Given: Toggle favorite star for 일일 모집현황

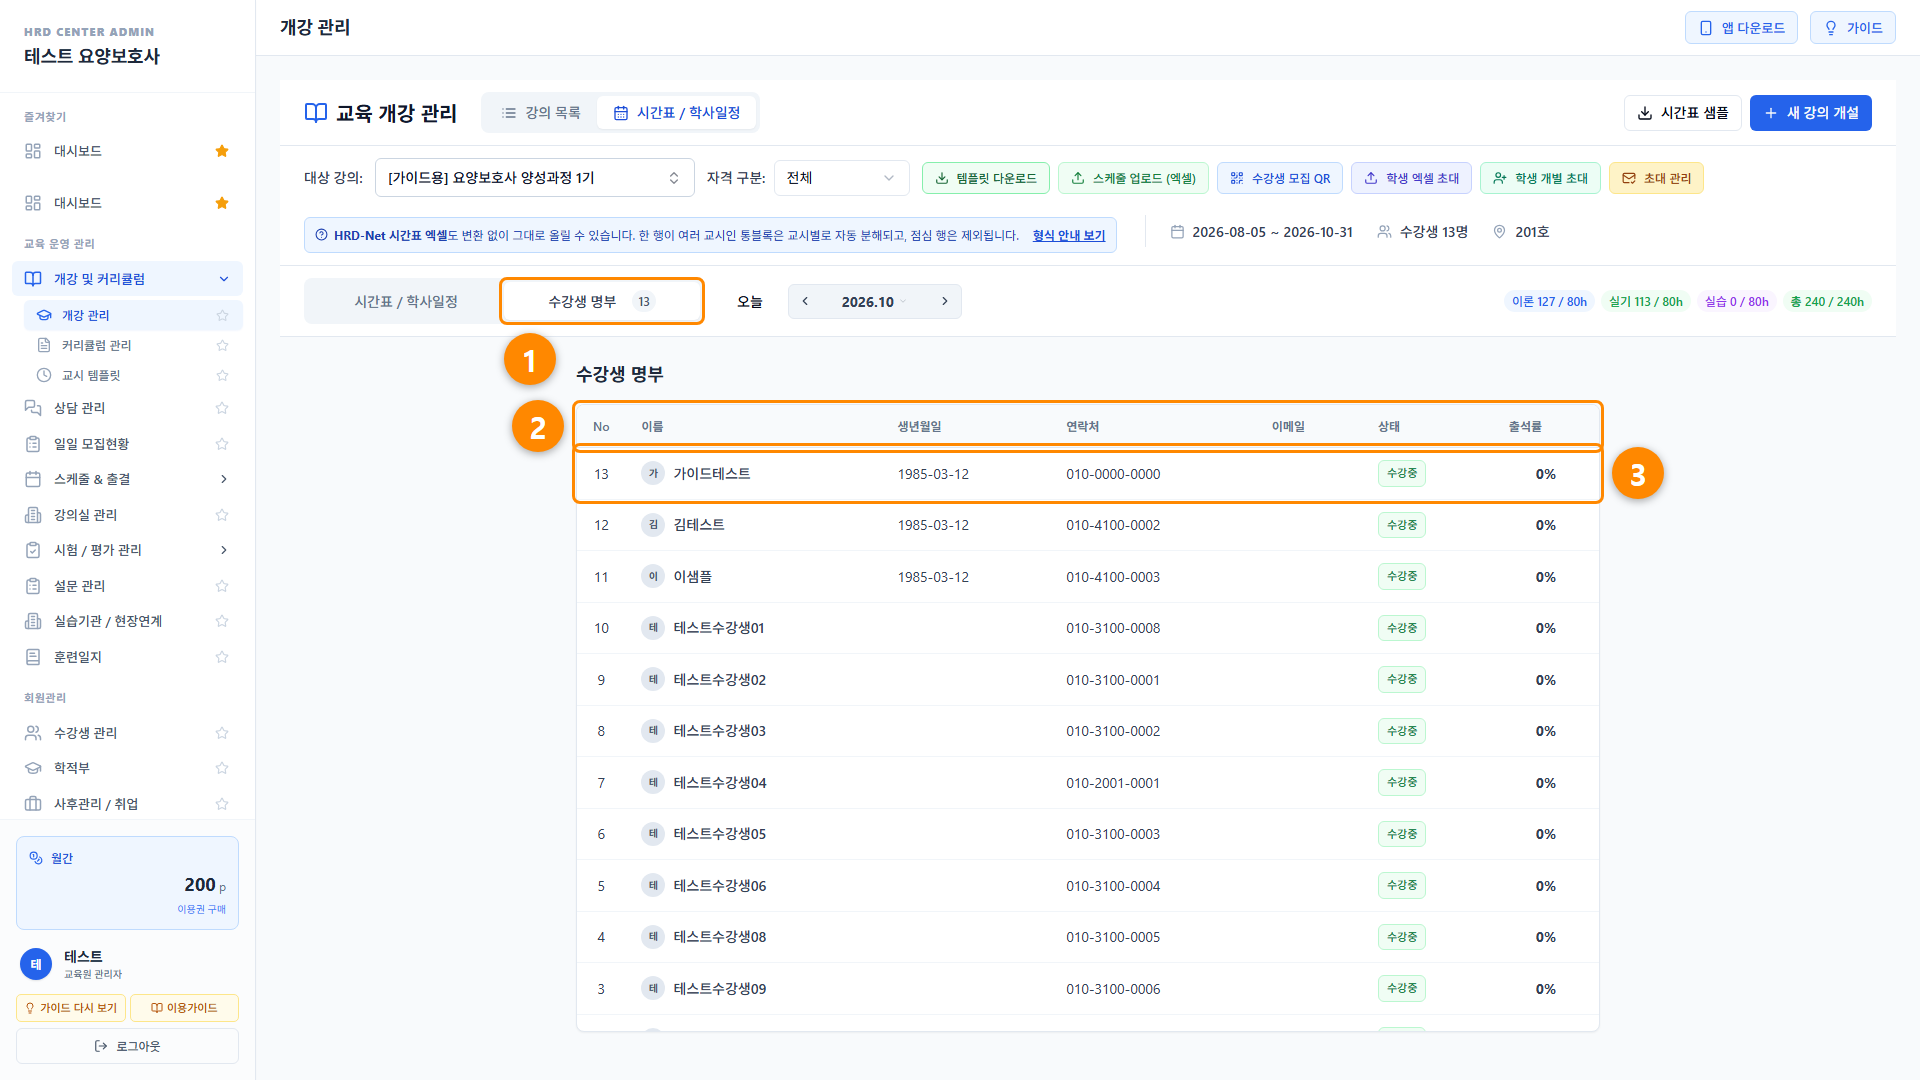Looking at the screenshot, I should pos(222,444).
